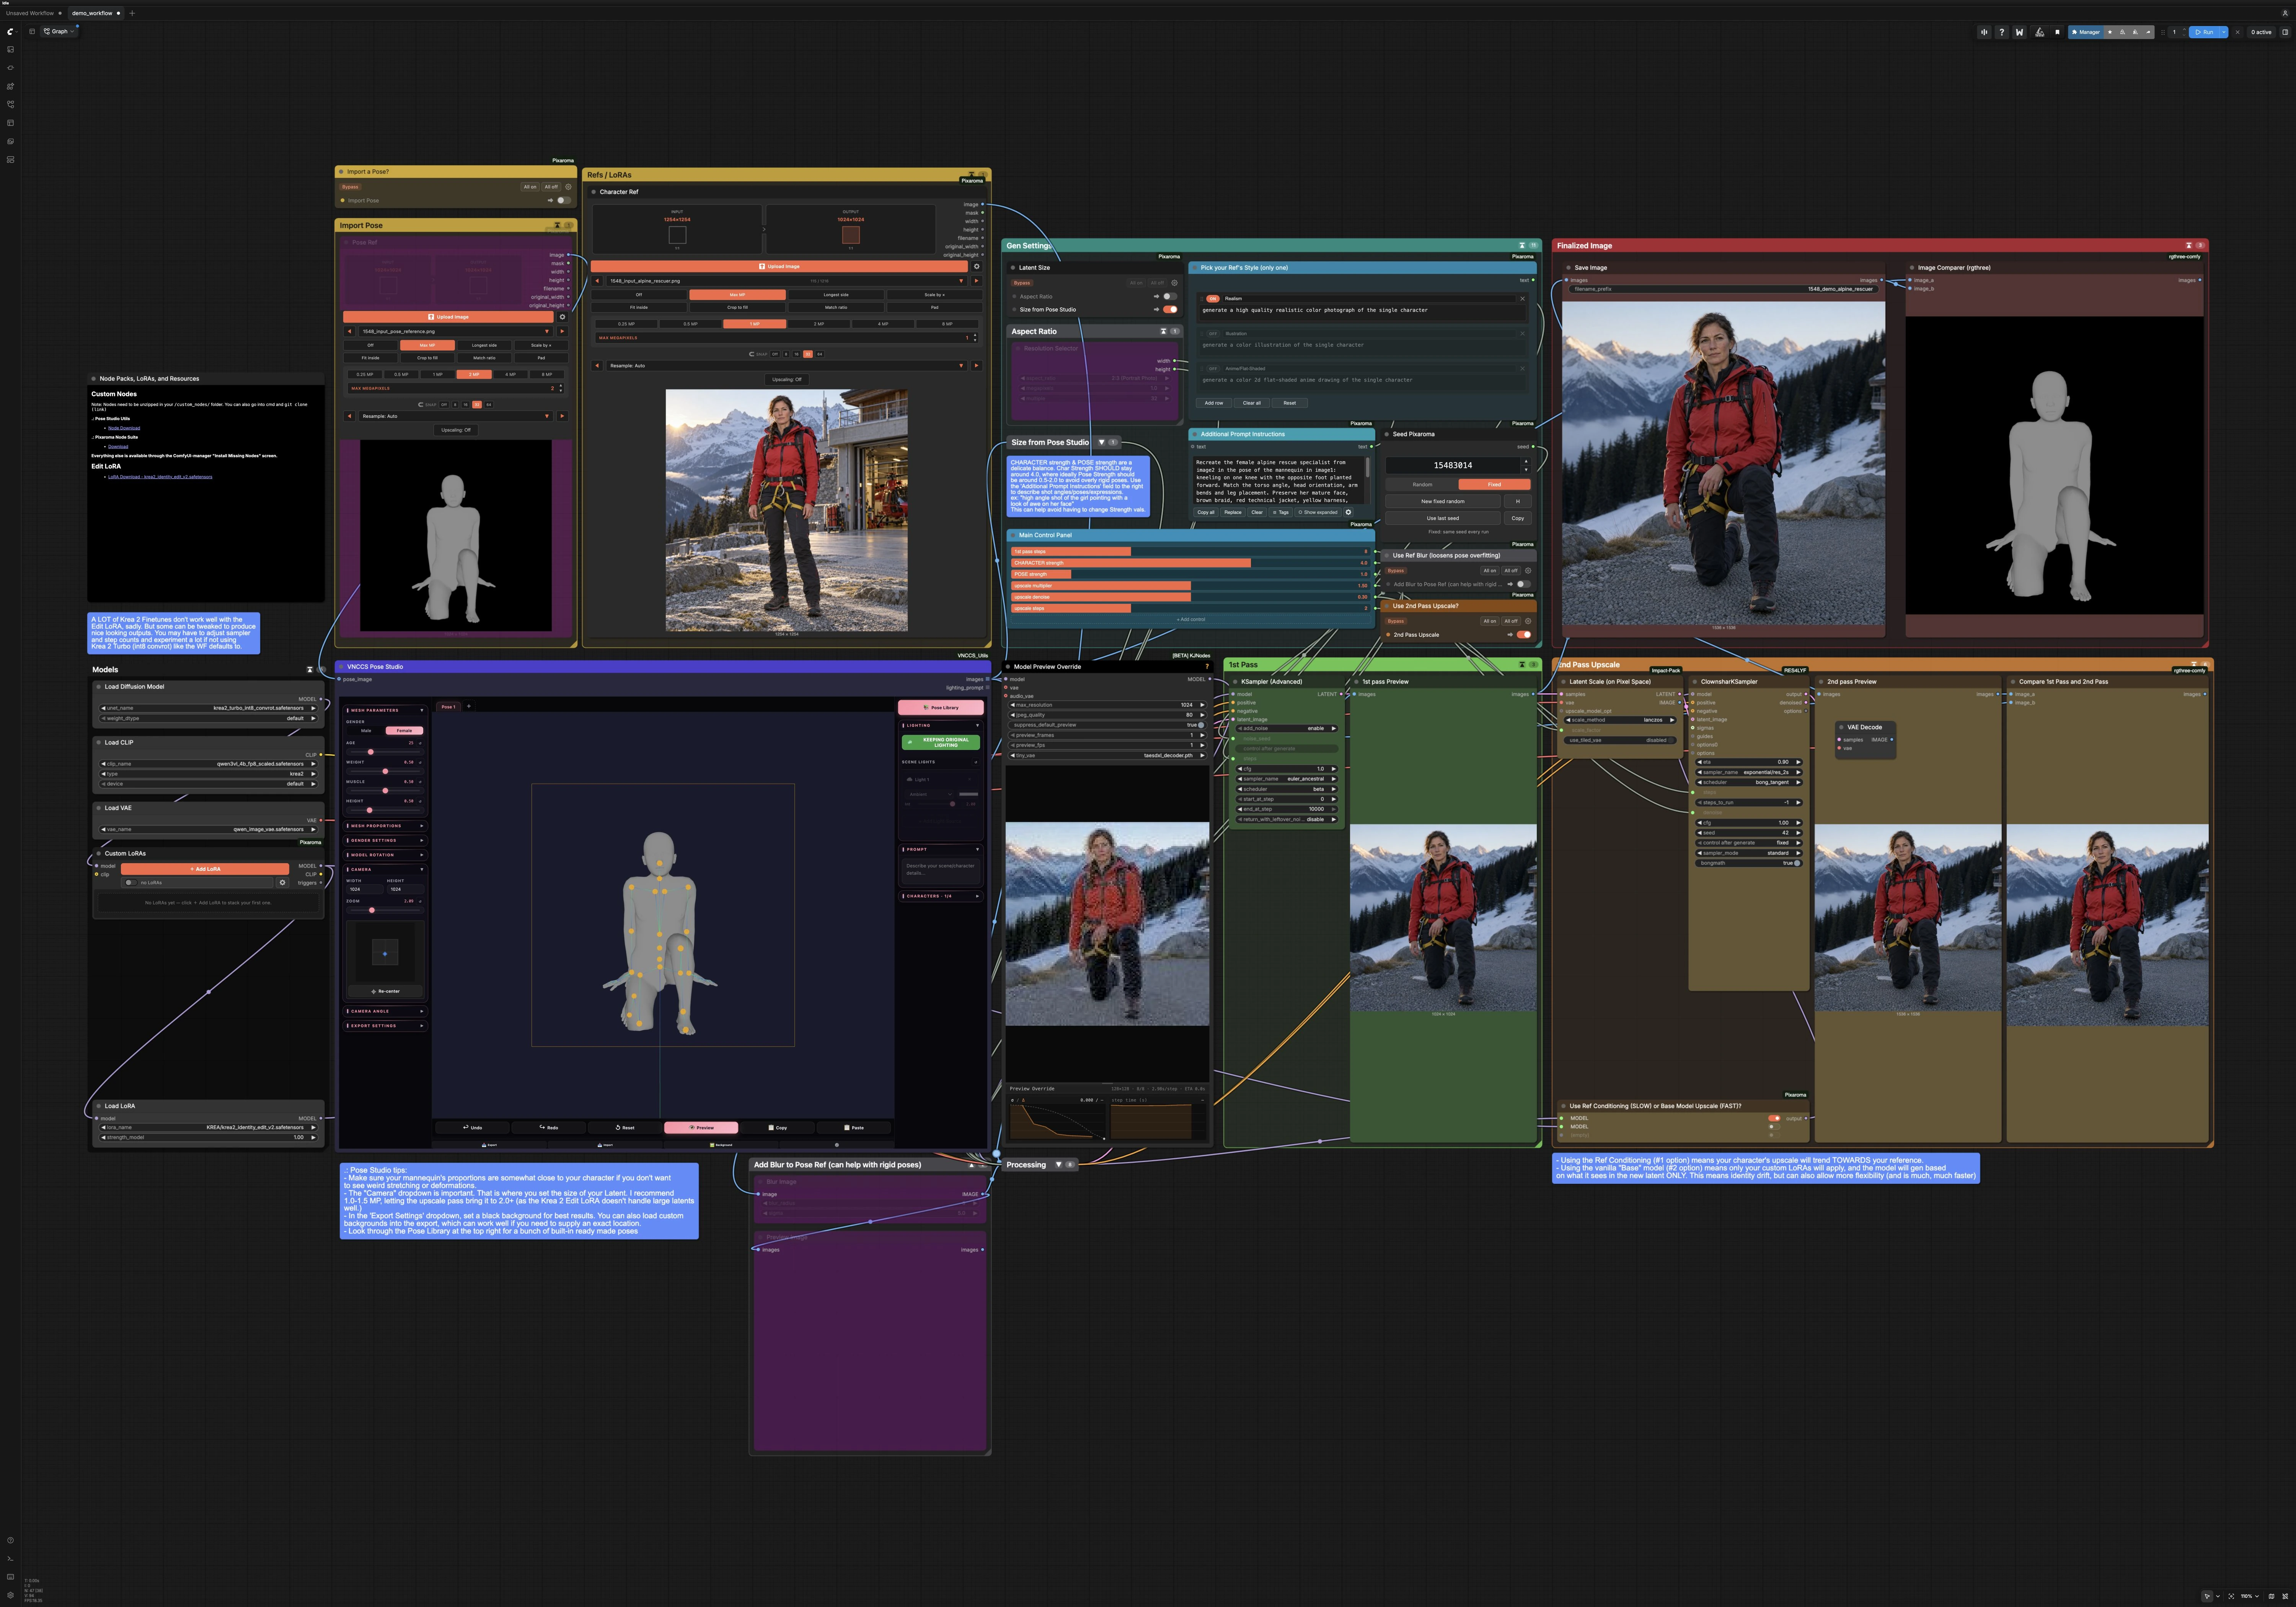This screenshot has width=2296, height=1607.
Task: Click the W icon in top toolbar
Action: click(2019, 32)
